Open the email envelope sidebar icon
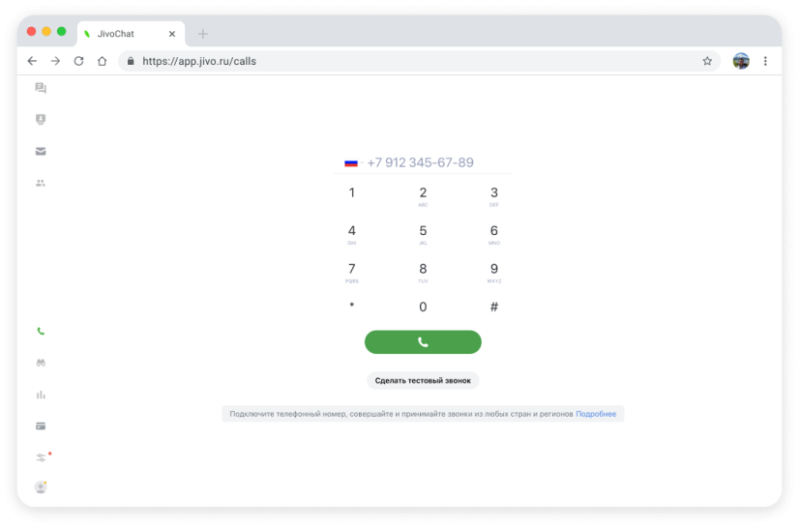Image resolution: width=800 pixels, height=528 pixels. 41,152
